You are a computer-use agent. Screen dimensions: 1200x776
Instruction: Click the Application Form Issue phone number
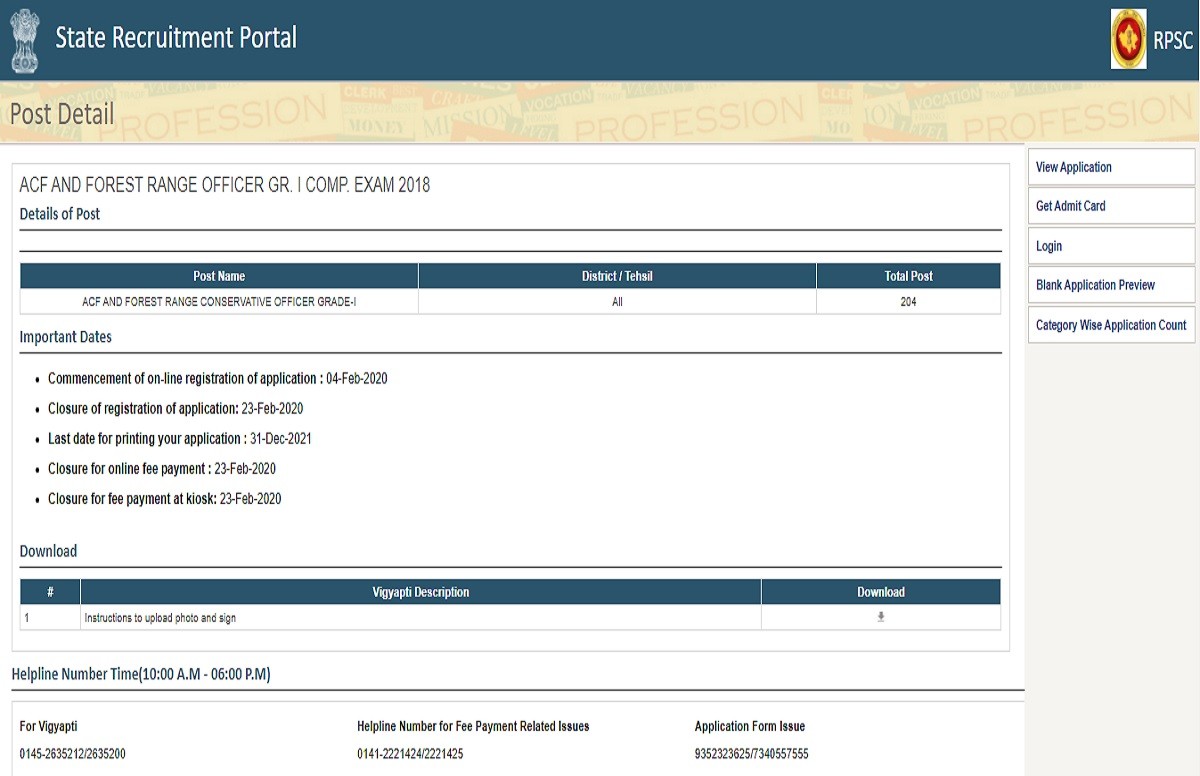(x=751, y=754)
